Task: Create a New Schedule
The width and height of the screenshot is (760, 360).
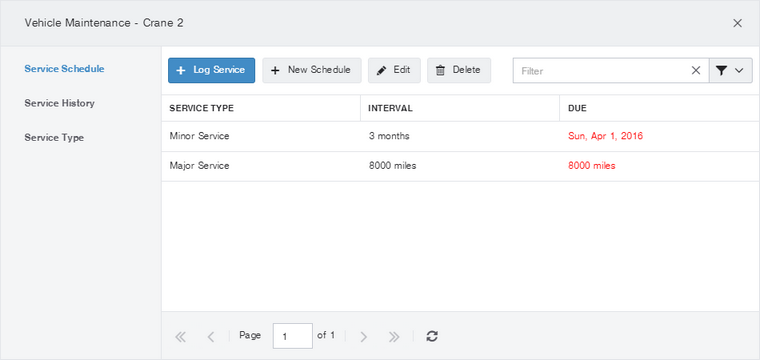Action: click(312, 70)
